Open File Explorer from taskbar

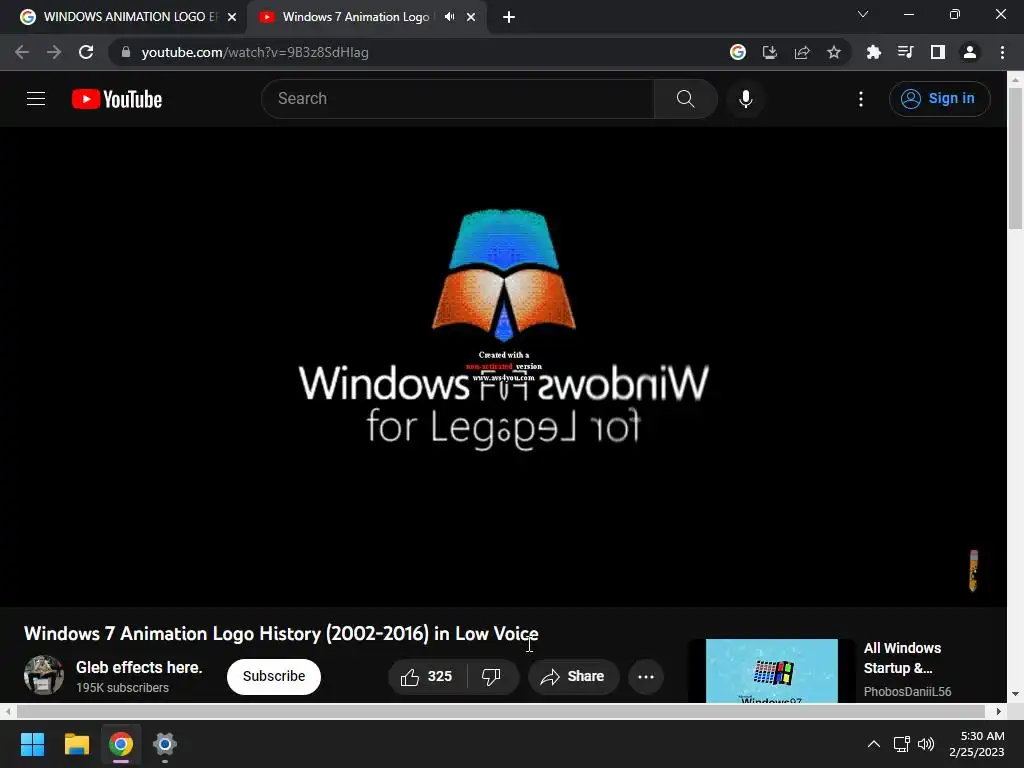click(76, 744)
